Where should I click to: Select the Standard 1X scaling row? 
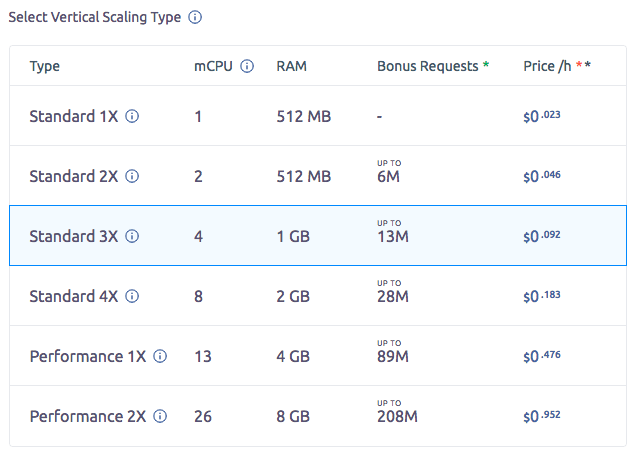coord(318,116)
